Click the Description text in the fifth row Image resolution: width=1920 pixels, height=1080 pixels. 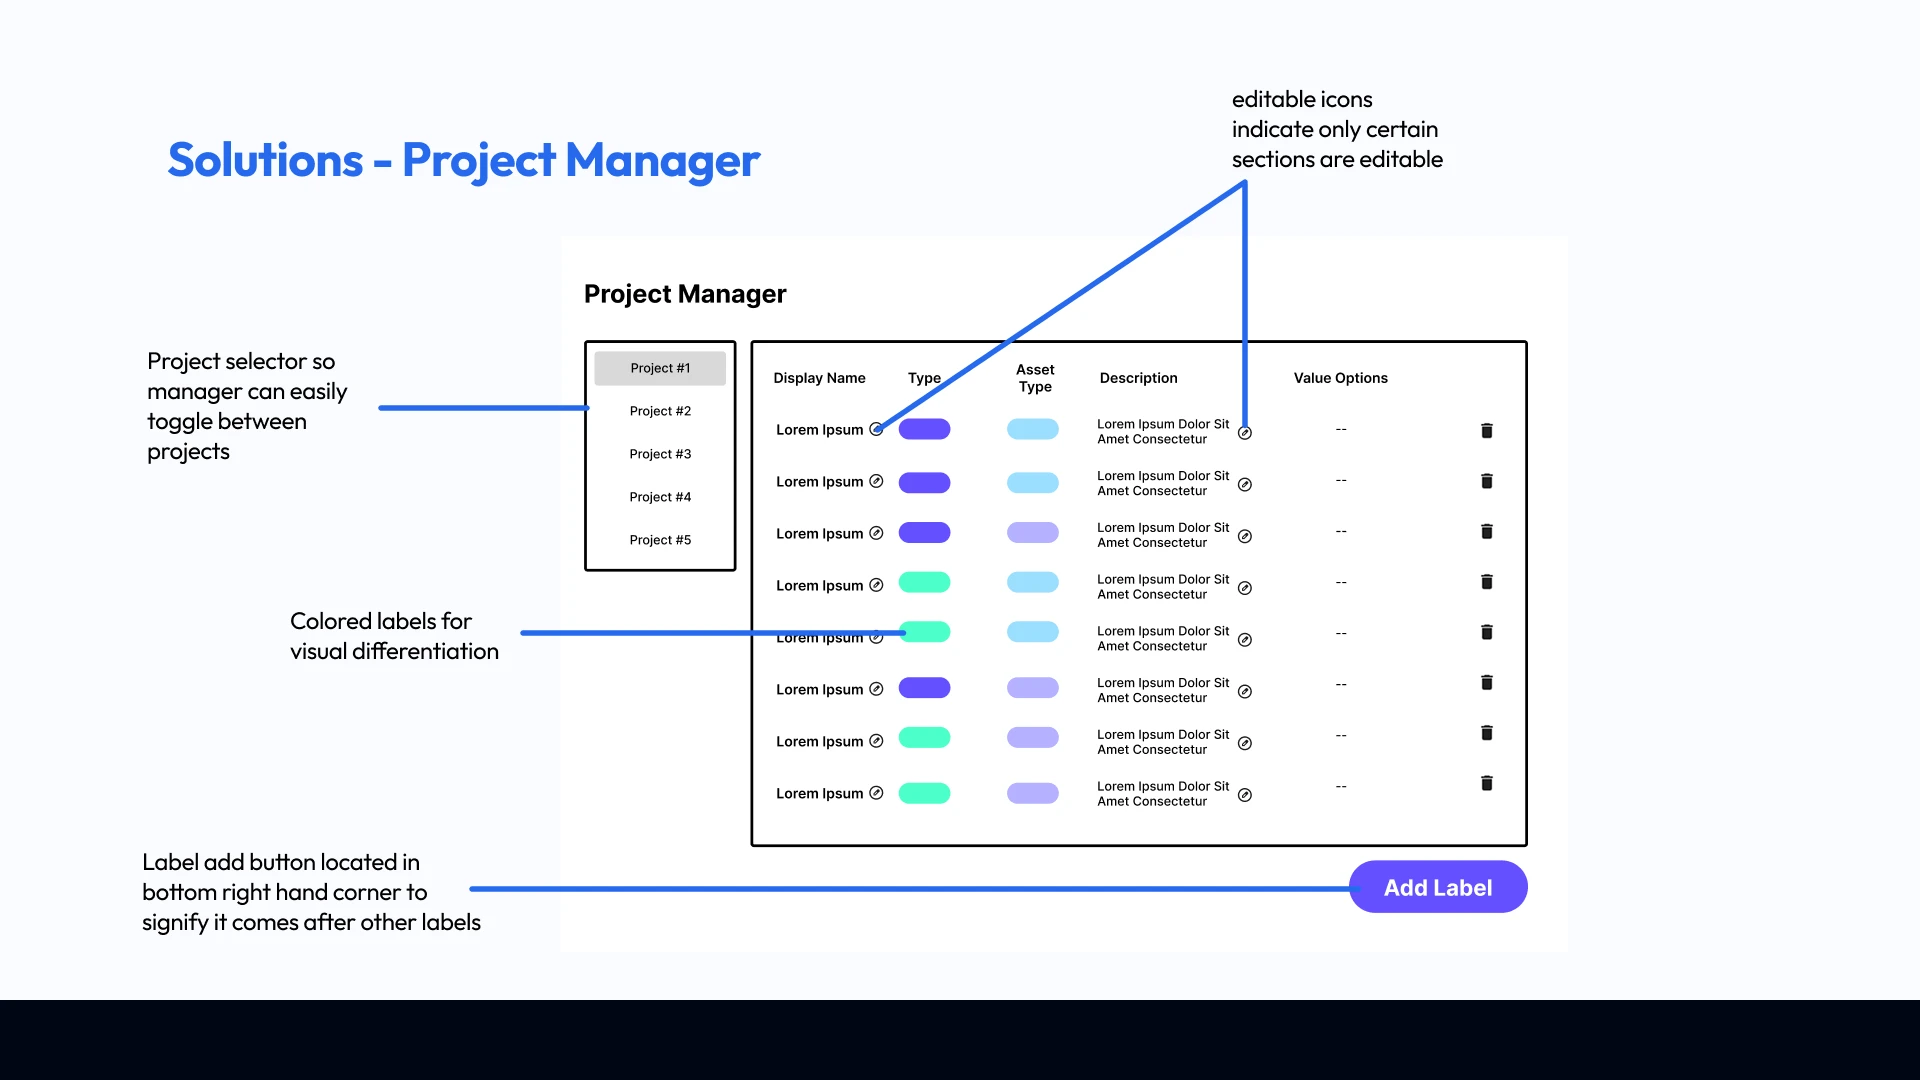coord(1162,638)
